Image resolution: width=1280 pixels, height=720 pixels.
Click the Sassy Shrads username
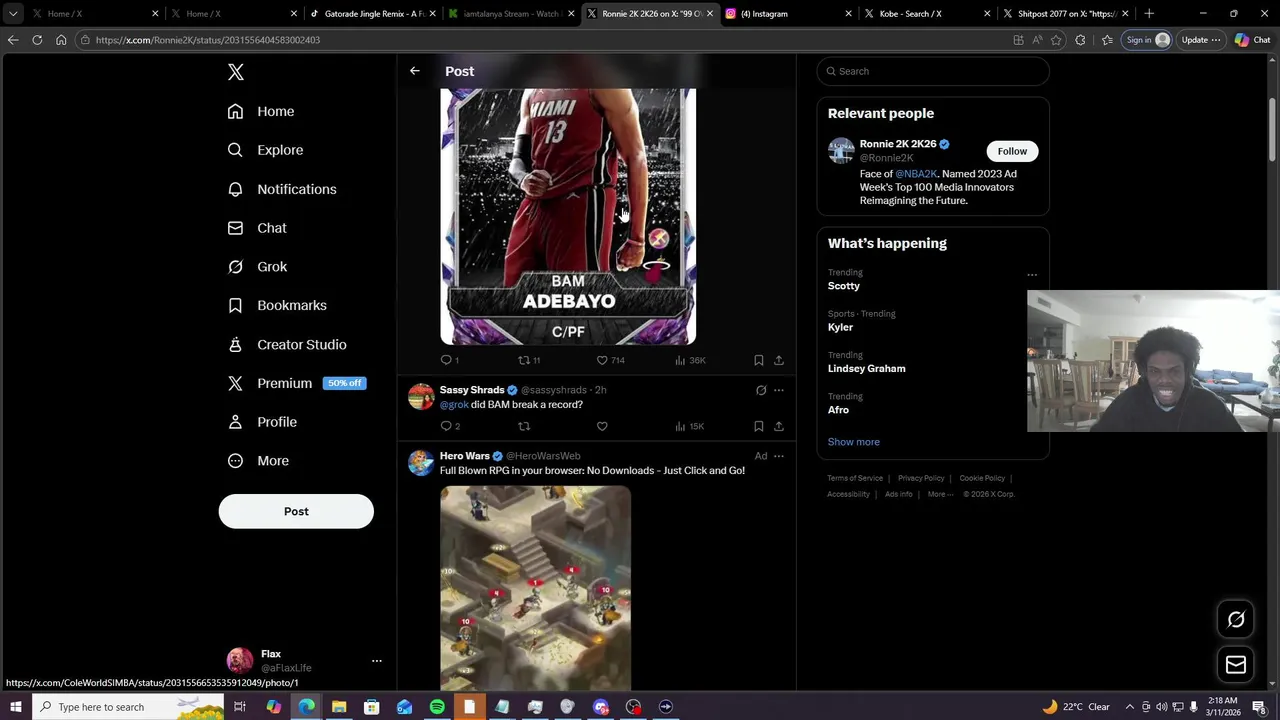point(472,390)
